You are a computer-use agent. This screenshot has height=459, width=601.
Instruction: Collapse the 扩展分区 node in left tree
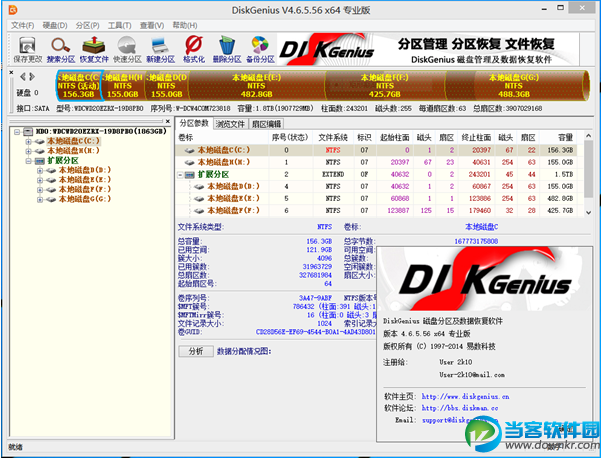point(28,161)
